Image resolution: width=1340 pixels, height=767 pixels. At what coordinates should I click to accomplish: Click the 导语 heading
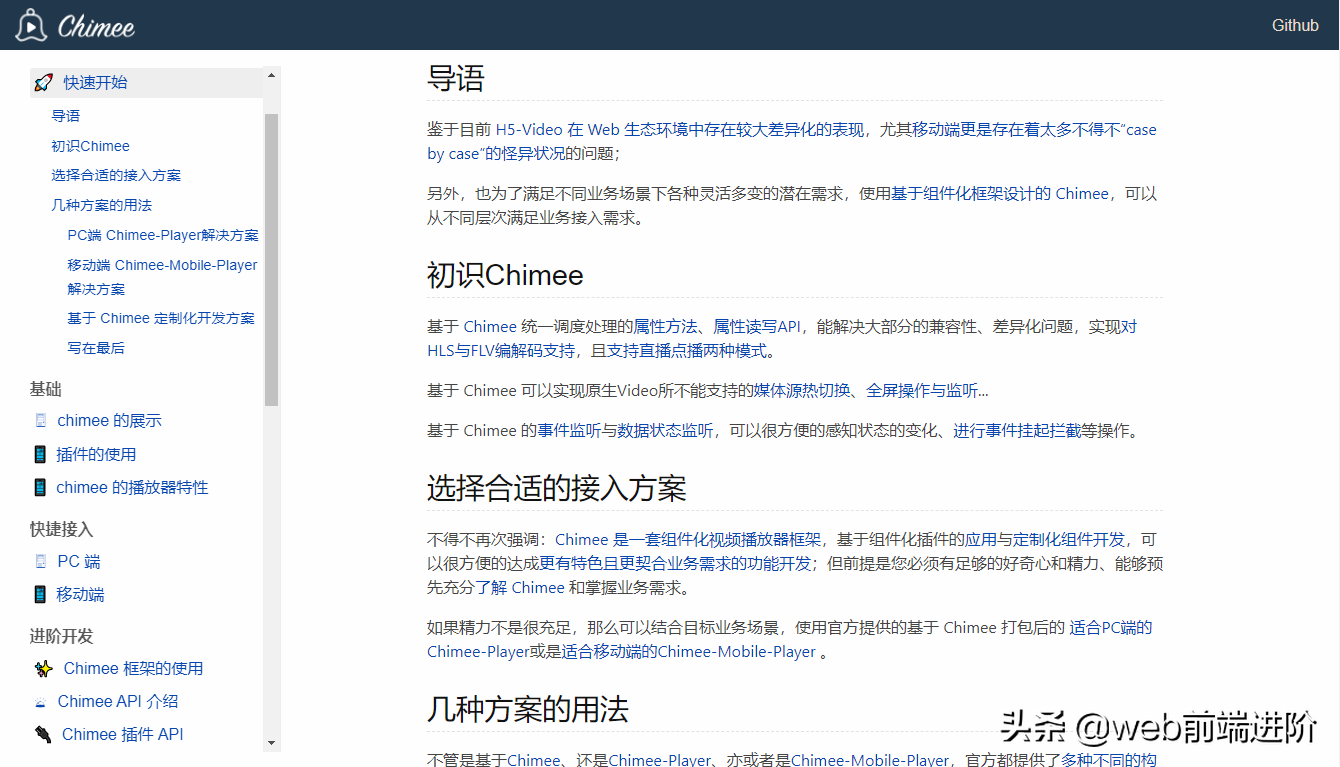[x=456, y=78]
